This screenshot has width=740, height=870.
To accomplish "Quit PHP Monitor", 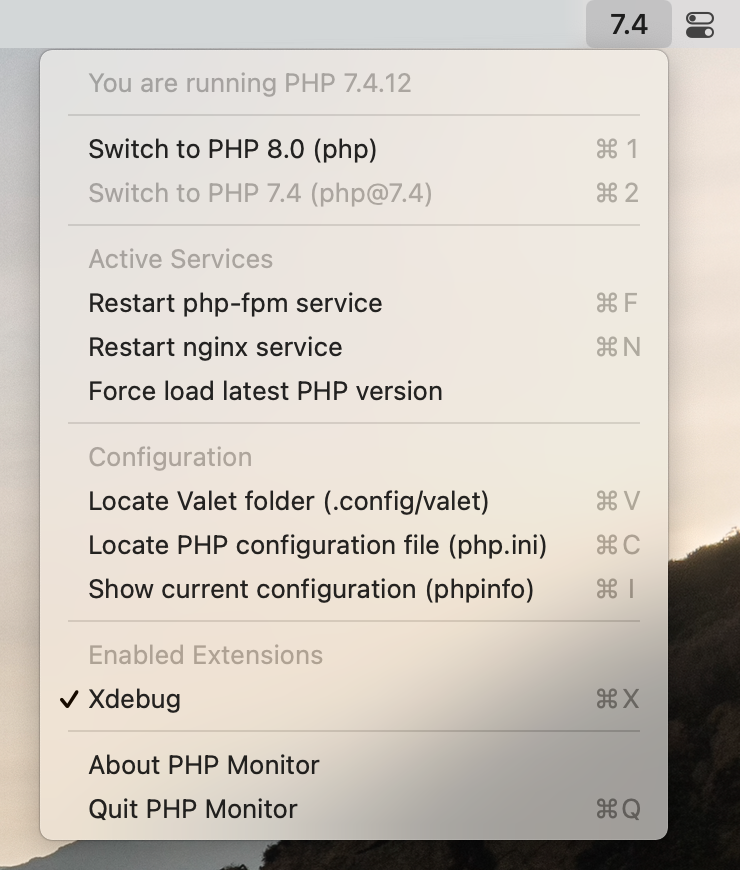I will [354, 809].
